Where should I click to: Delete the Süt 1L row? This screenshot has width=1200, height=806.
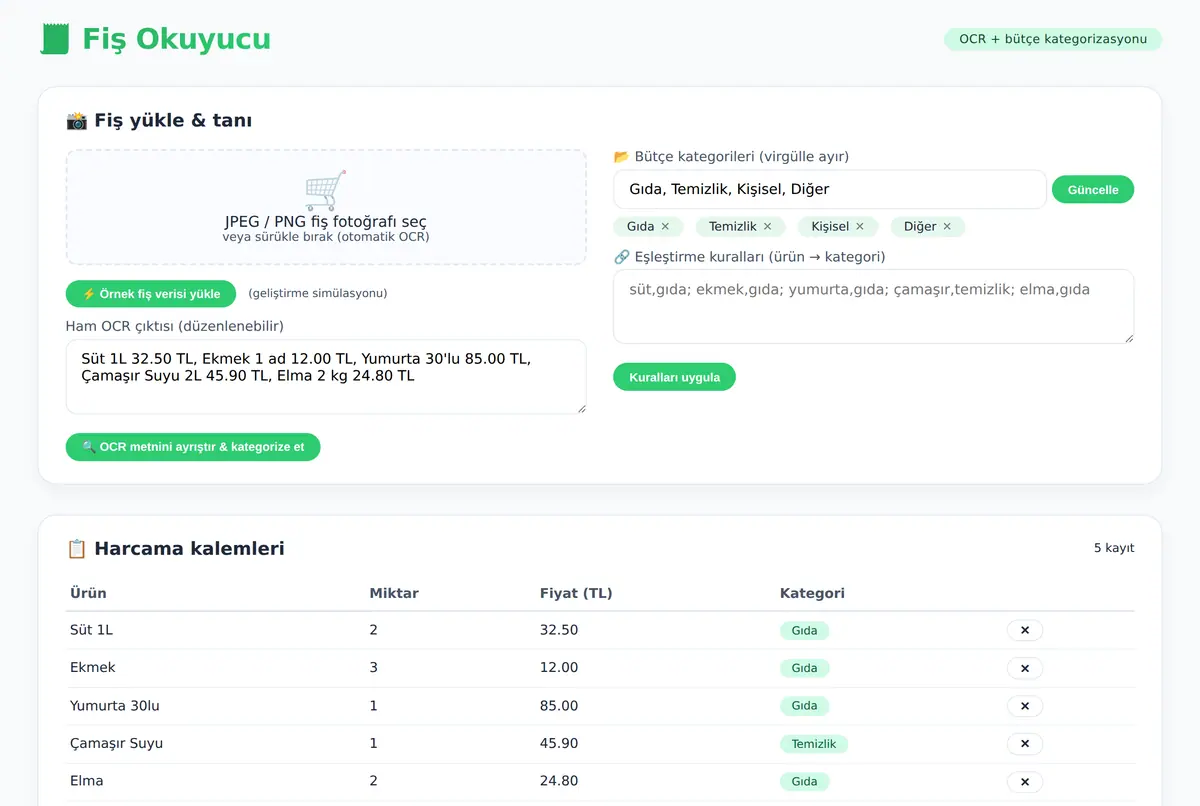[1025, 630]
